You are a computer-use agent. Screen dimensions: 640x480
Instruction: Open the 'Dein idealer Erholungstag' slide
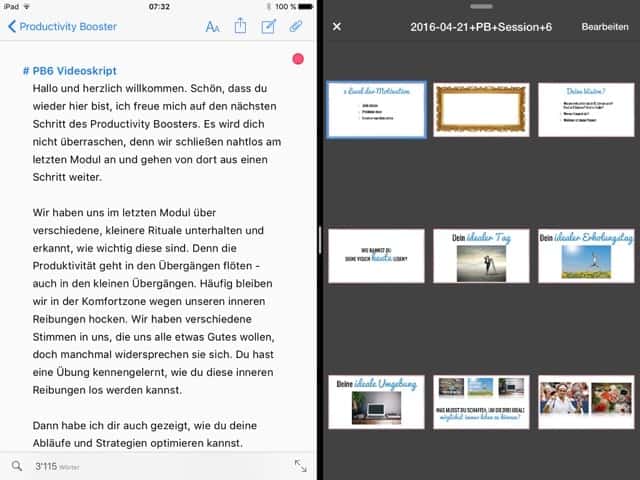coord(586,256)
